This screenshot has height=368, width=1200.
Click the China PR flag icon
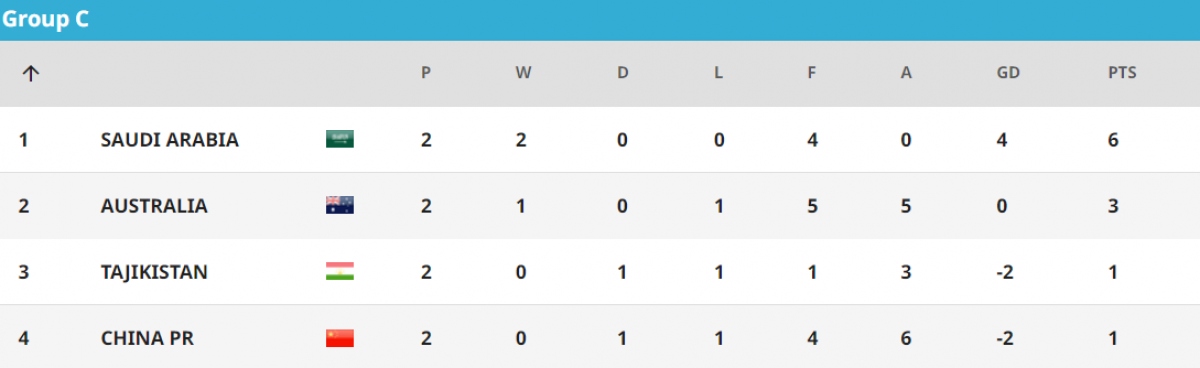[x=340, y=338]
